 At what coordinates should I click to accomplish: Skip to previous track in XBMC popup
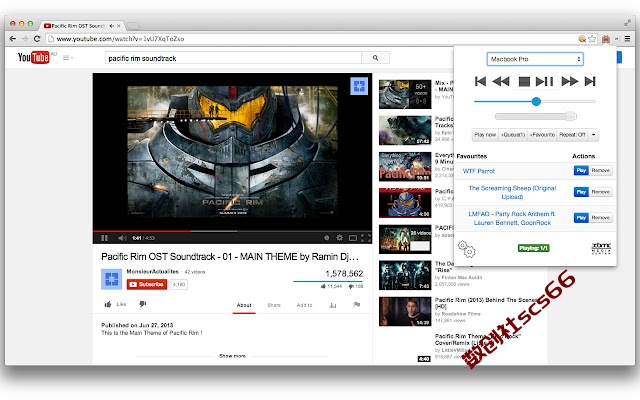pos(480,82)
